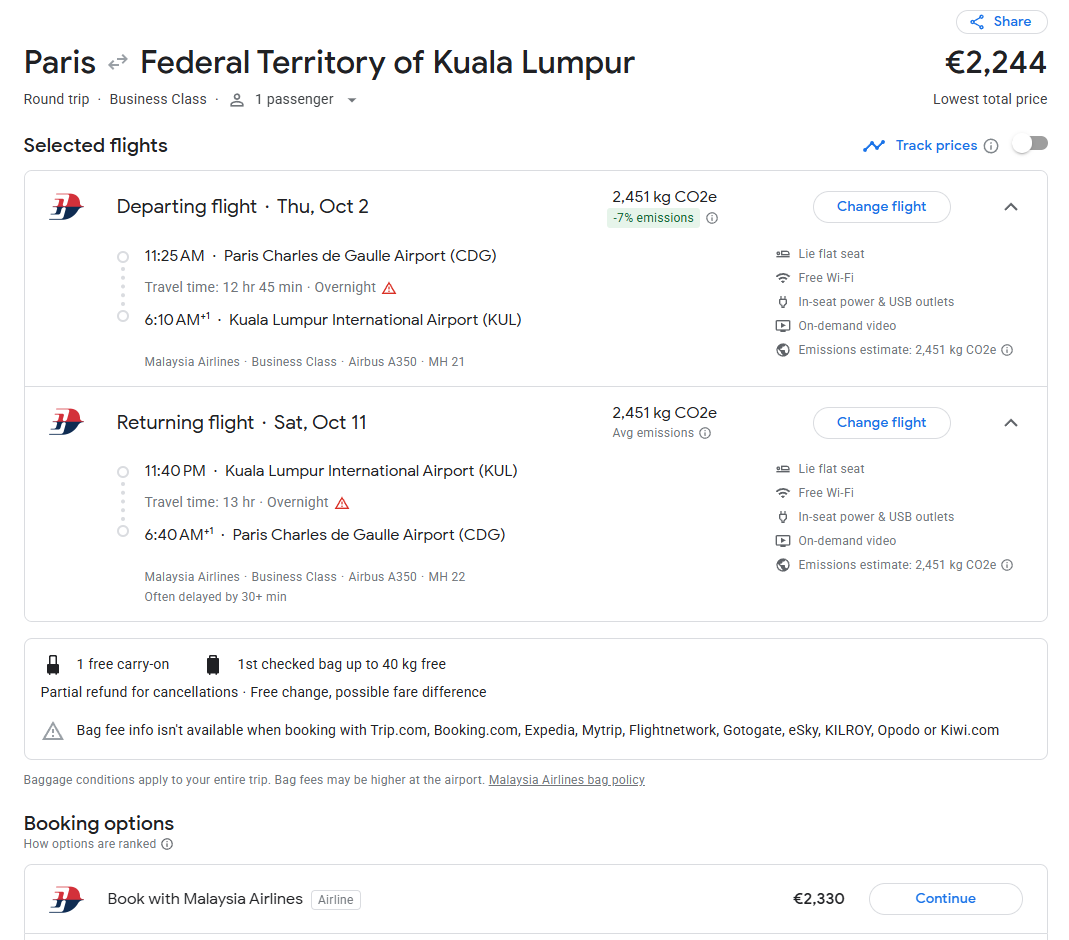The height and width of the screenshot is (940, 1069).
Task: Click the round trip arrows icon
Action: 118,62
